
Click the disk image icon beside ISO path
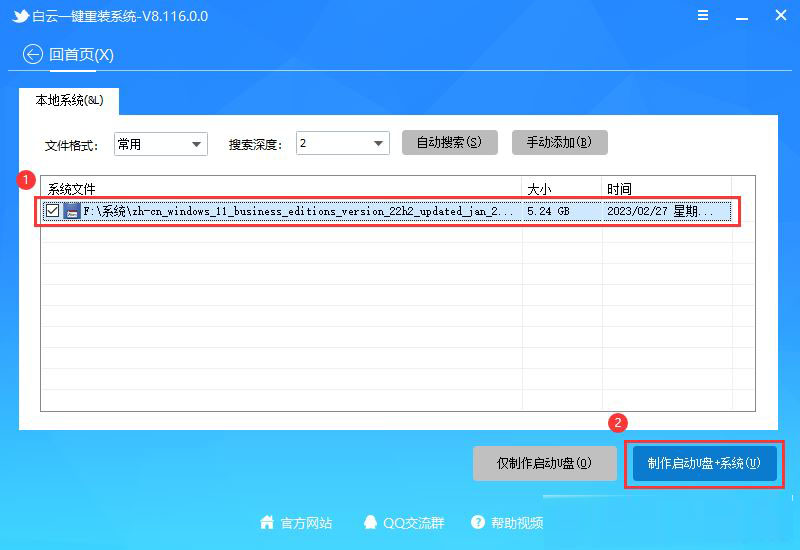[x=72, y=211]
